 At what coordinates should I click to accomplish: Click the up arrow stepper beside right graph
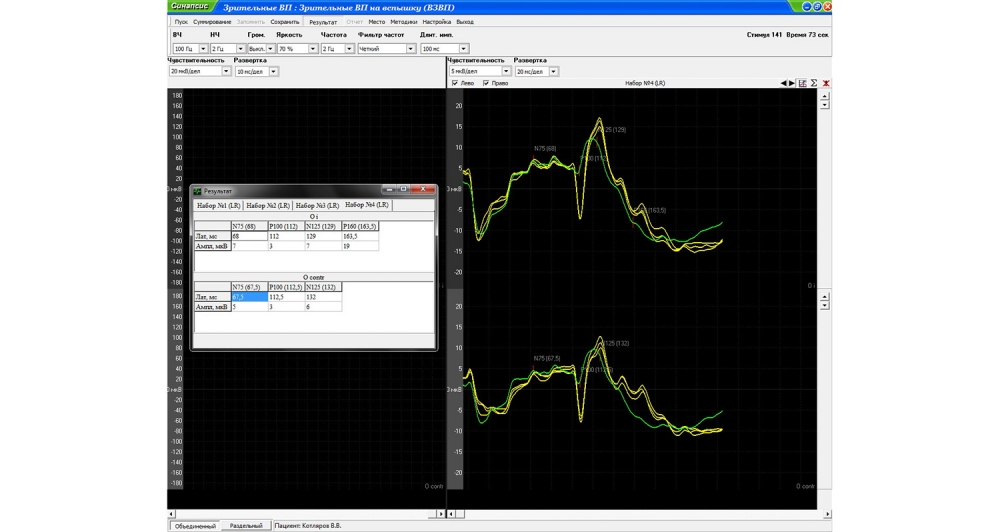[824, 95]
